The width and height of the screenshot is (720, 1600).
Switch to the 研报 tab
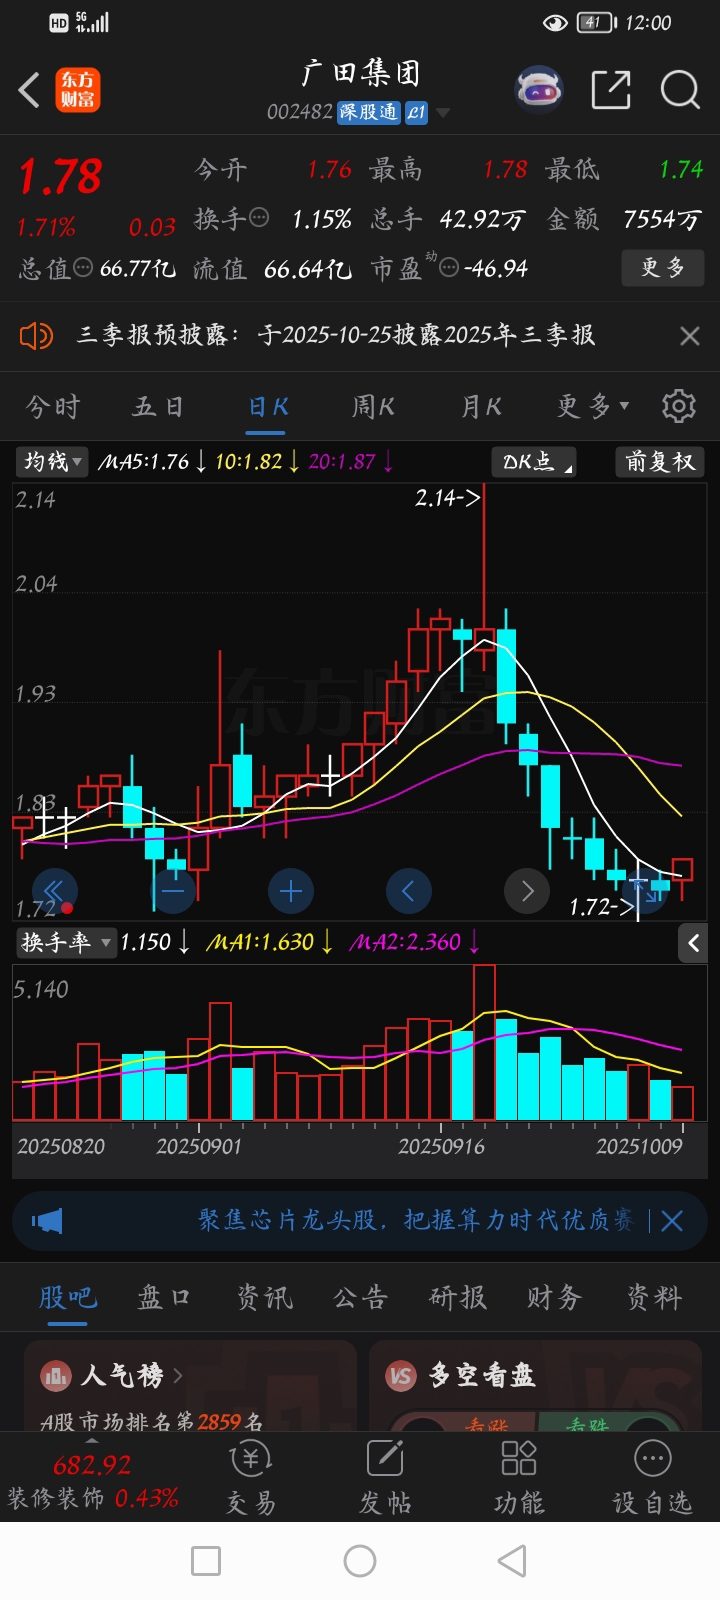[x=458, y=1298]
